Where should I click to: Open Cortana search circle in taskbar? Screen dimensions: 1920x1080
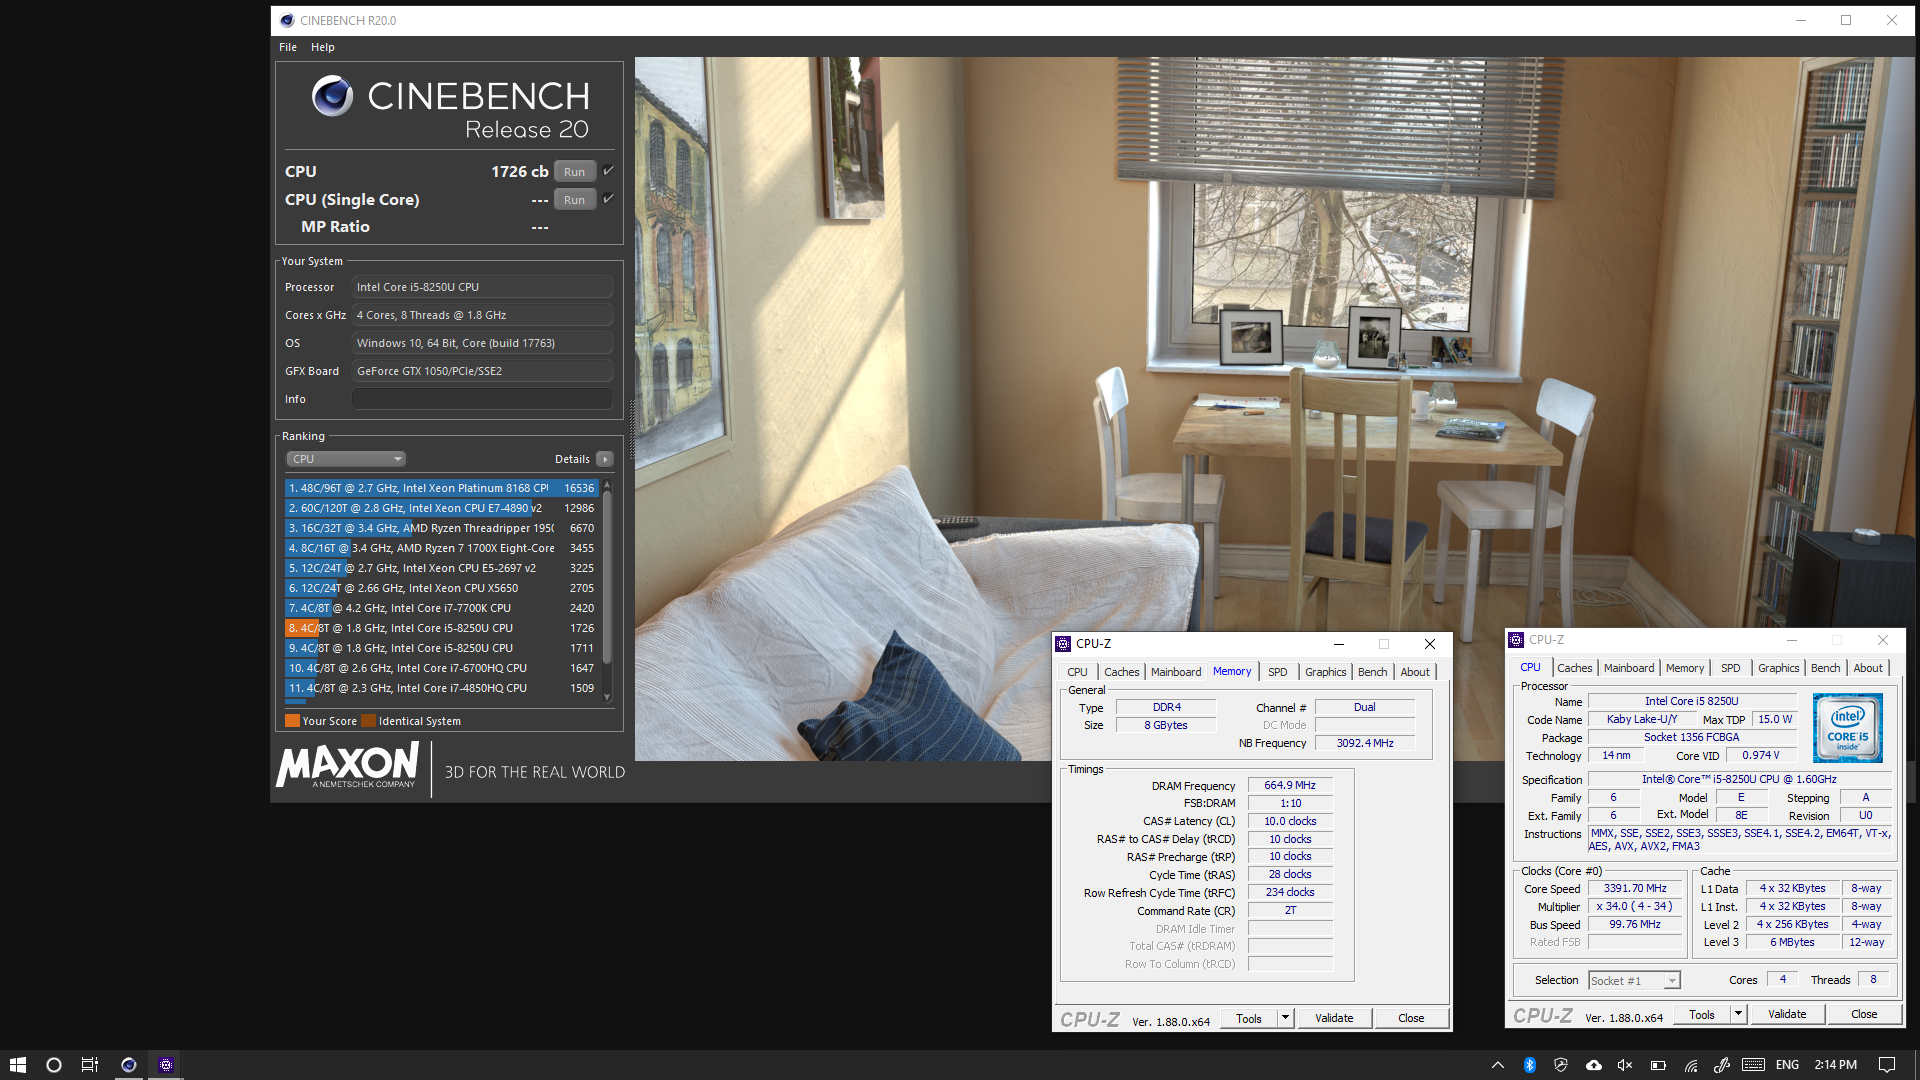(54, 1065)
